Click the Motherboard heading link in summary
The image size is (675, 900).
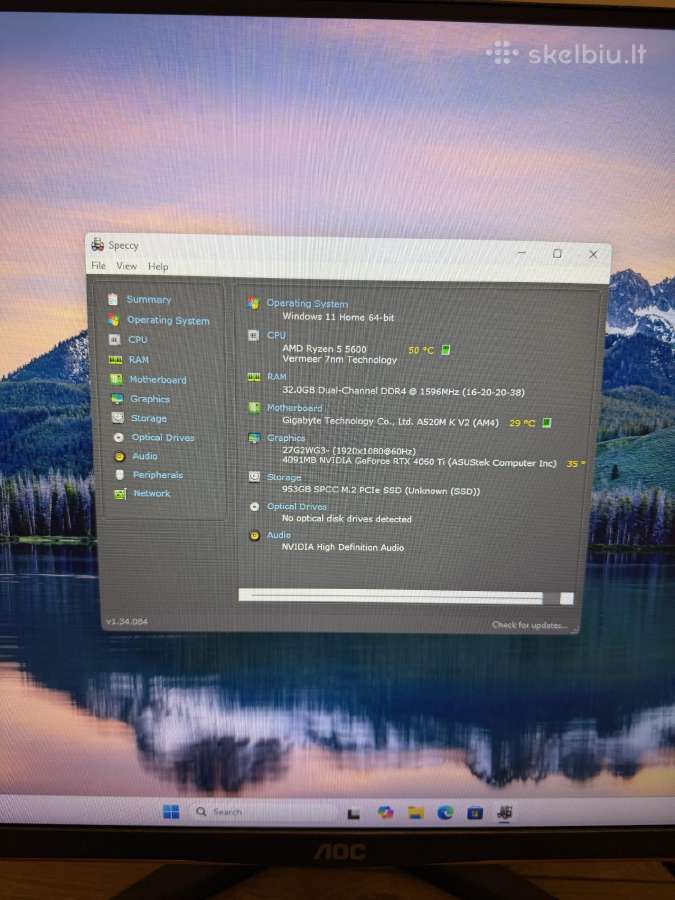pyautogui.click(x=294, y=408)
